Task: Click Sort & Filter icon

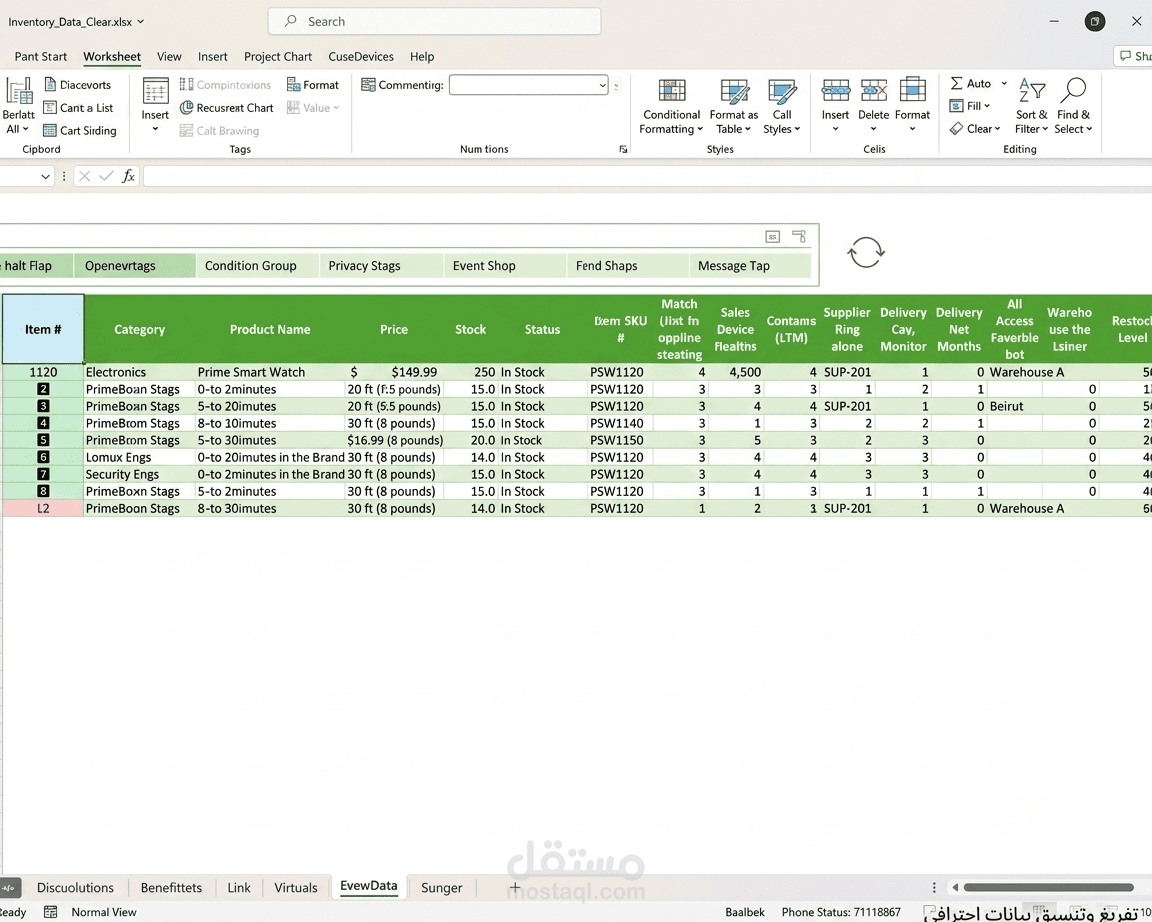Action: [1032, 91]
